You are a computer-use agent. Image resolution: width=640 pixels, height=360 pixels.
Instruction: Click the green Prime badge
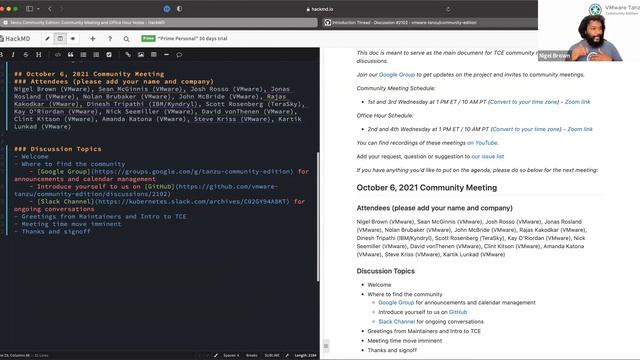148,38
